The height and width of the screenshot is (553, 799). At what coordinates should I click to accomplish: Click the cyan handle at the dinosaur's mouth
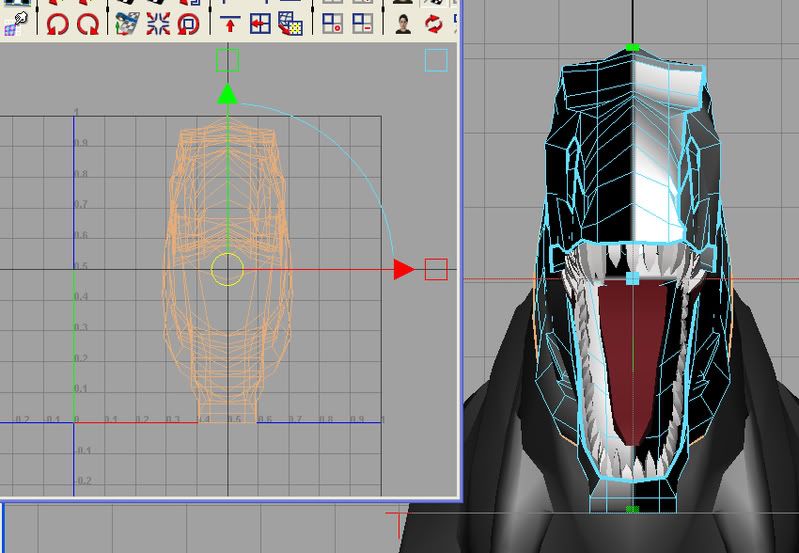tap(632, 279)
